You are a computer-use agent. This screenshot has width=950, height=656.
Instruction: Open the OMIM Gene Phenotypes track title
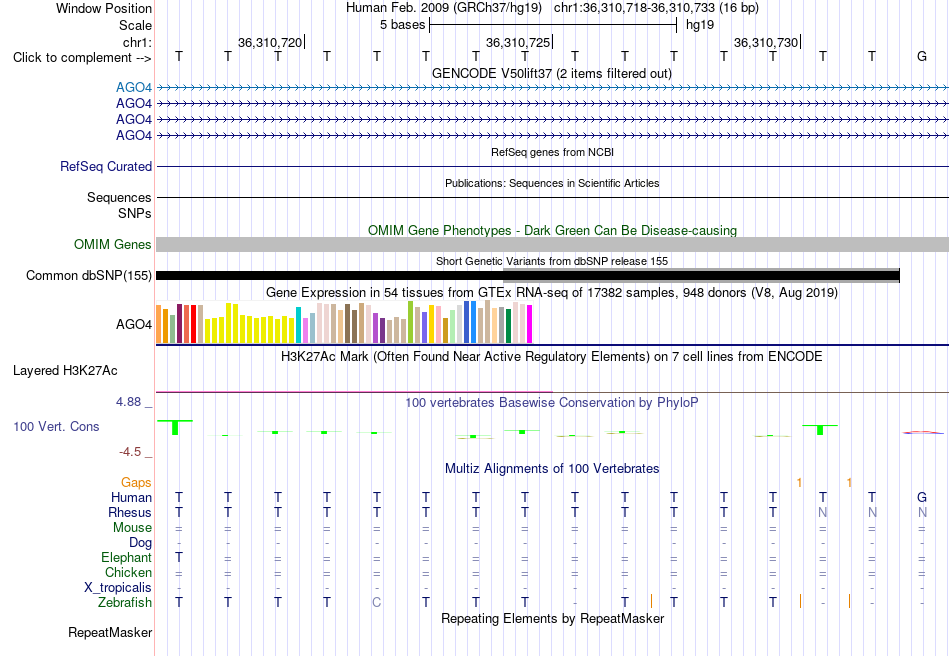[552, 230]
